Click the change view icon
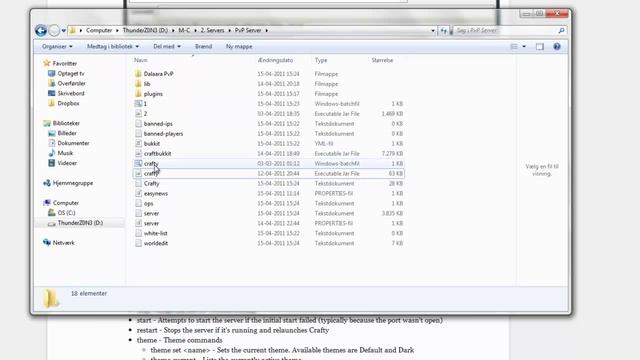 [x=514, y=47]
